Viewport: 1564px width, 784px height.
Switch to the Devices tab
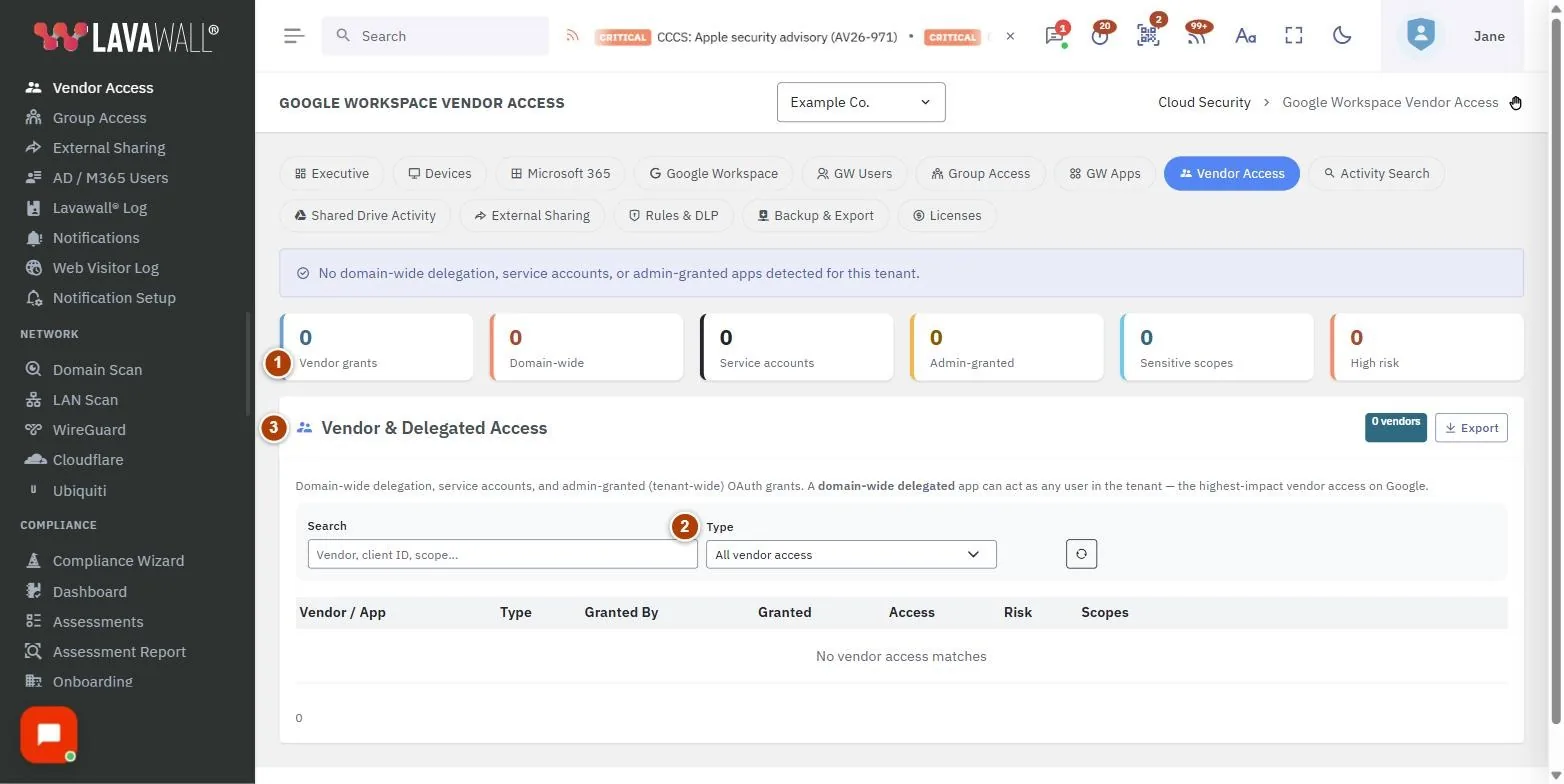coord(439,173)
